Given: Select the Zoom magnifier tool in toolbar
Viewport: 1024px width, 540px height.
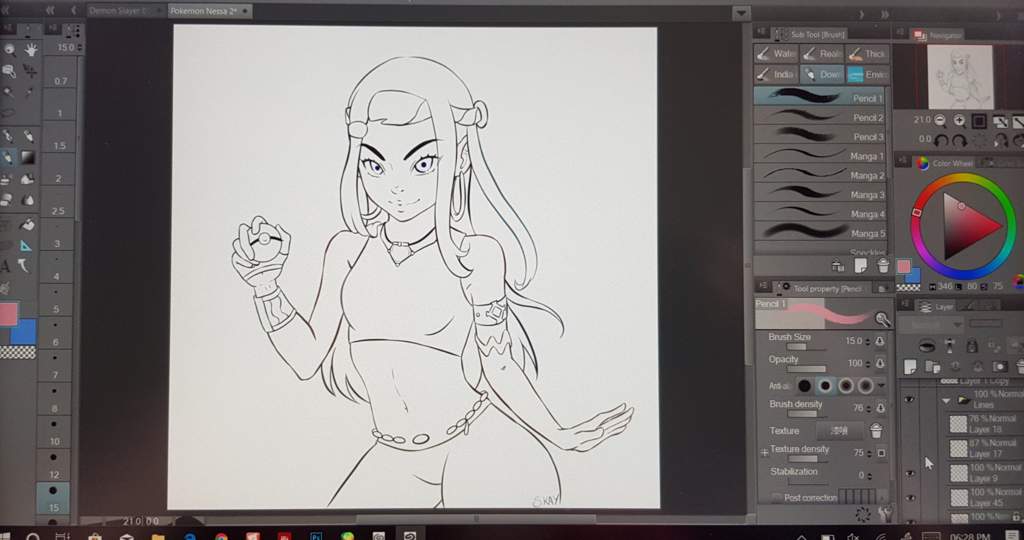Looking at the screenshot, I should [x=9, y=49].
